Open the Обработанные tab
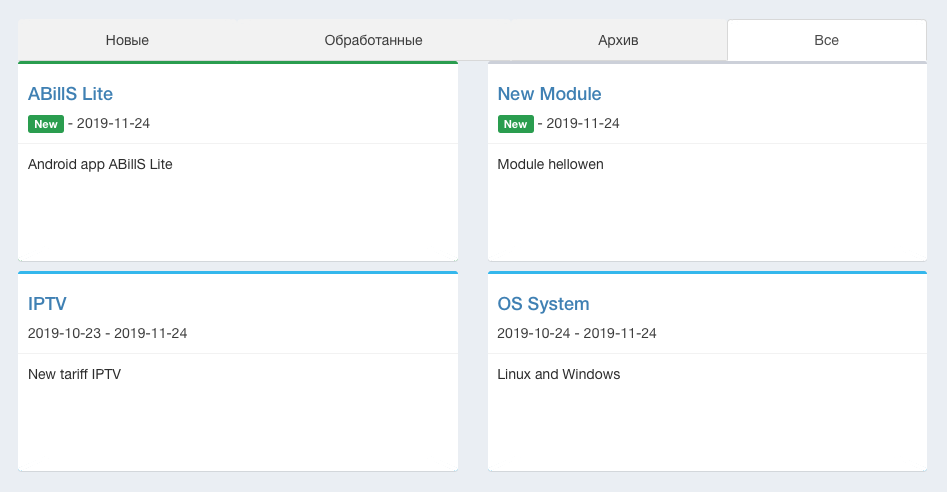Image resolution: width=947 pixels, height=492 pixels. point(373,40)
